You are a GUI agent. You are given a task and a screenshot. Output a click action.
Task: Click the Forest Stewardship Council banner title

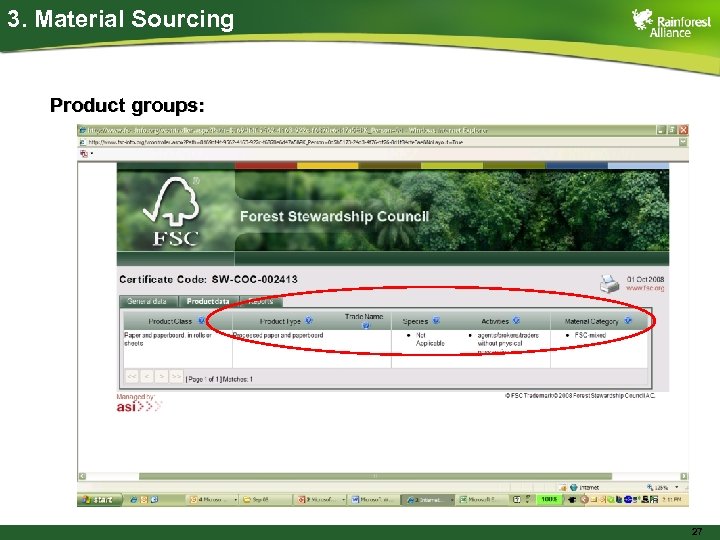point(334,216)
